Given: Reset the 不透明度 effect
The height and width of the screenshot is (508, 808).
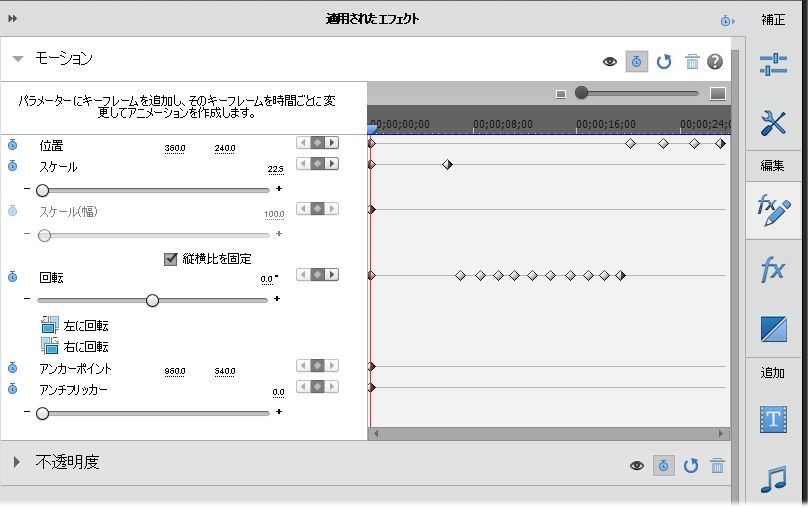Looking at the screenshot, I should [691, 466].
